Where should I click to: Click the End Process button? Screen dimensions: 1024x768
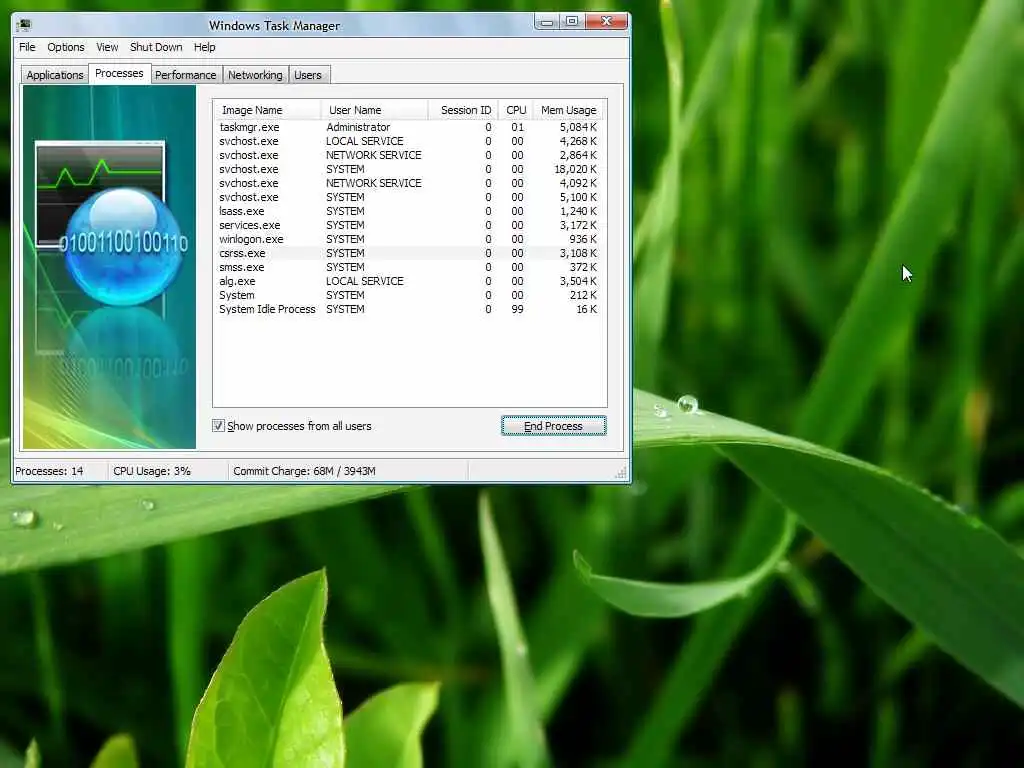[554, 426]
